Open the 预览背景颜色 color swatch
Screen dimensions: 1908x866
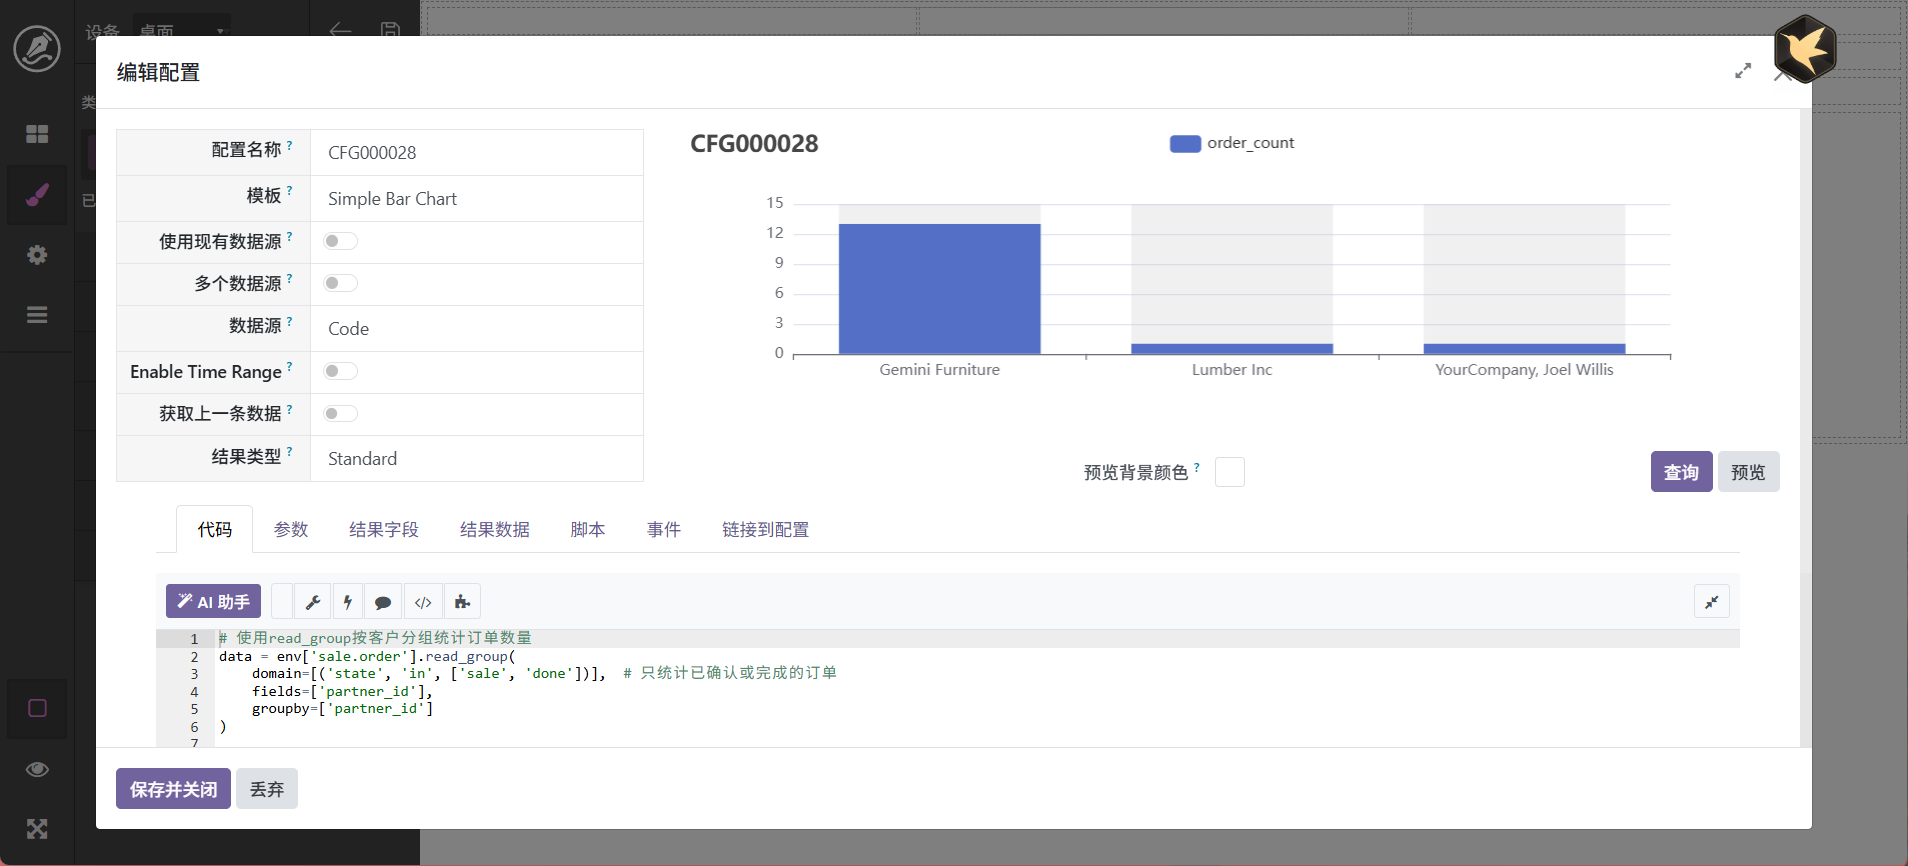pyautogui.click(x=1229, y=472)
